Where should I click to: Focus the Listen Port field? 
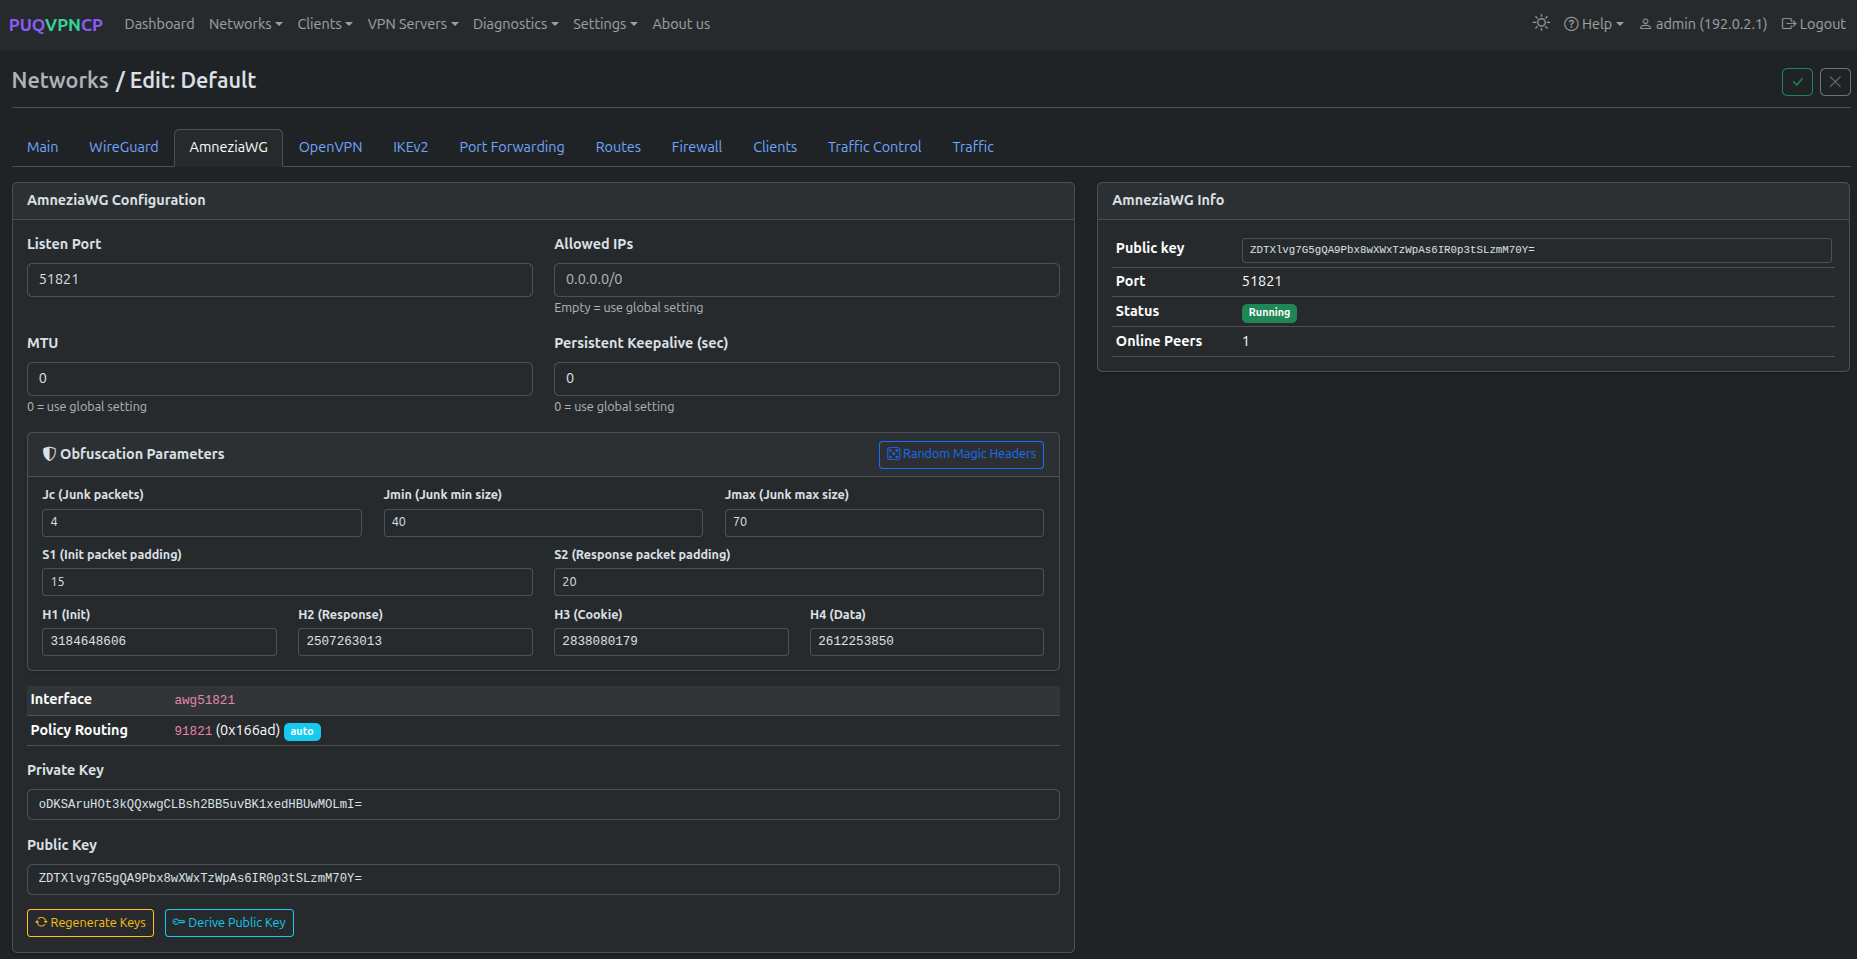tap(280, 280)
